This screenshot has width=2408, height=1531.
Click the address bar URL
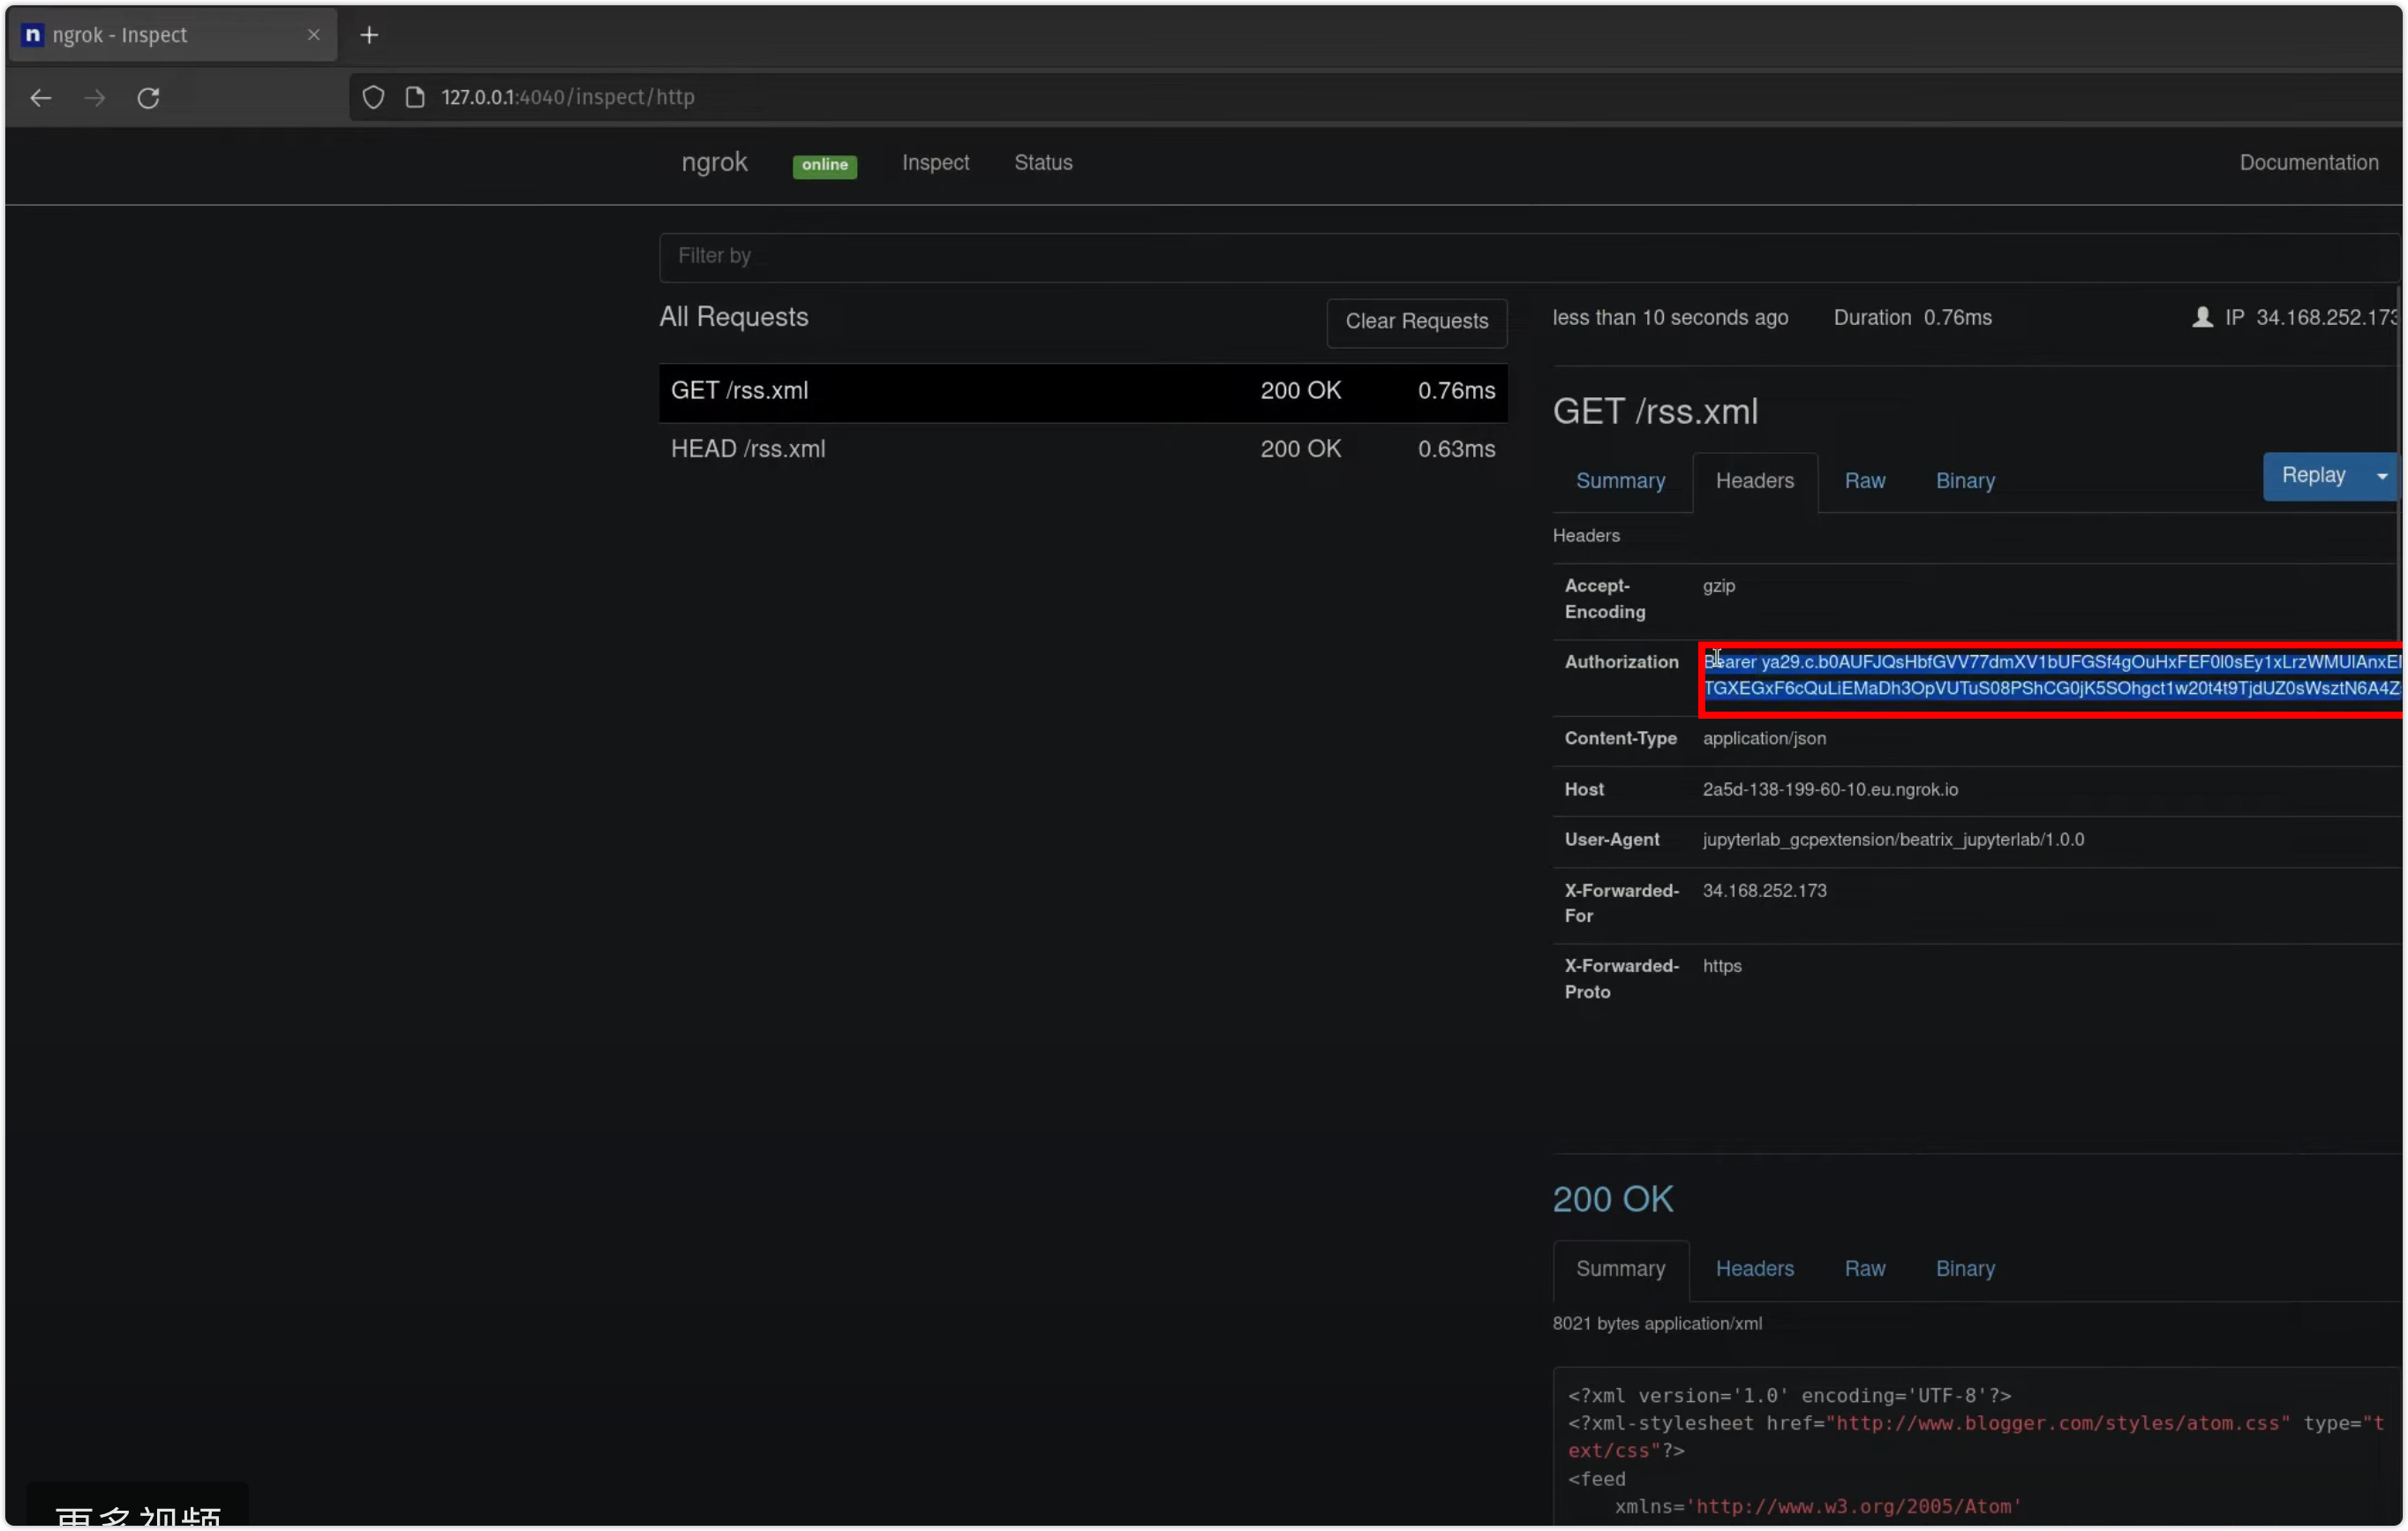[x=568, y=97]
